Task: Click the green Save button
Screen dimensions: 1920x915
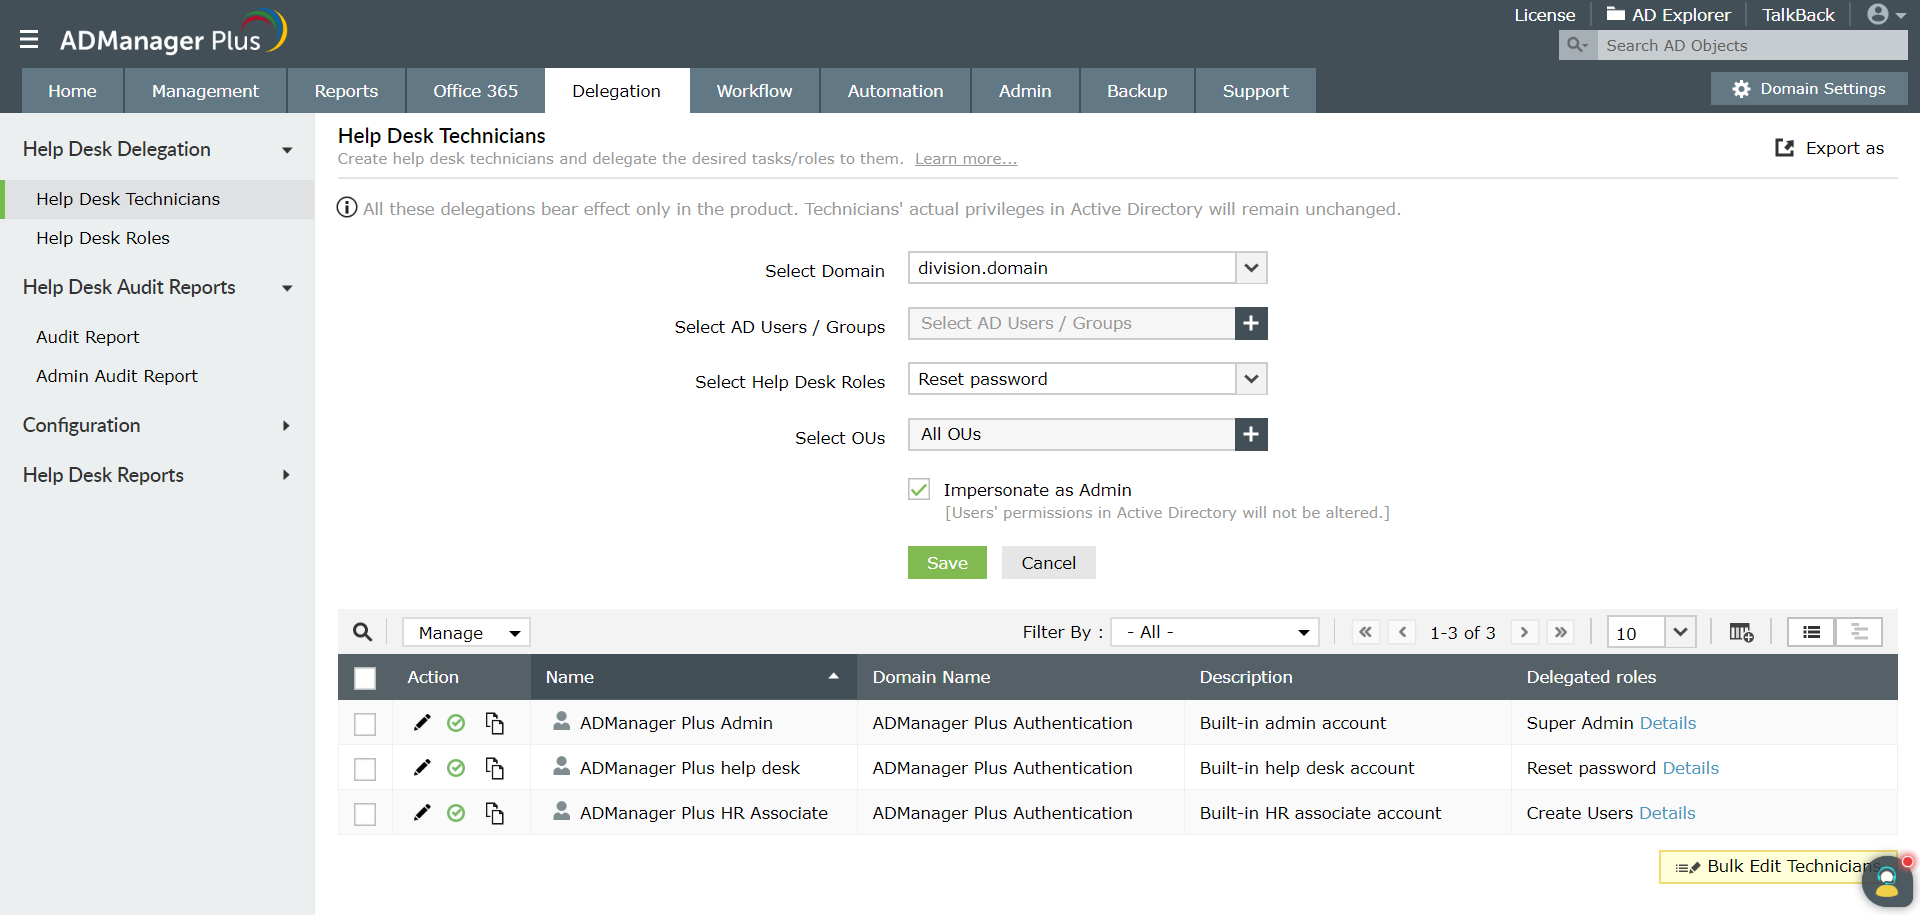Action: click(947, 563)
